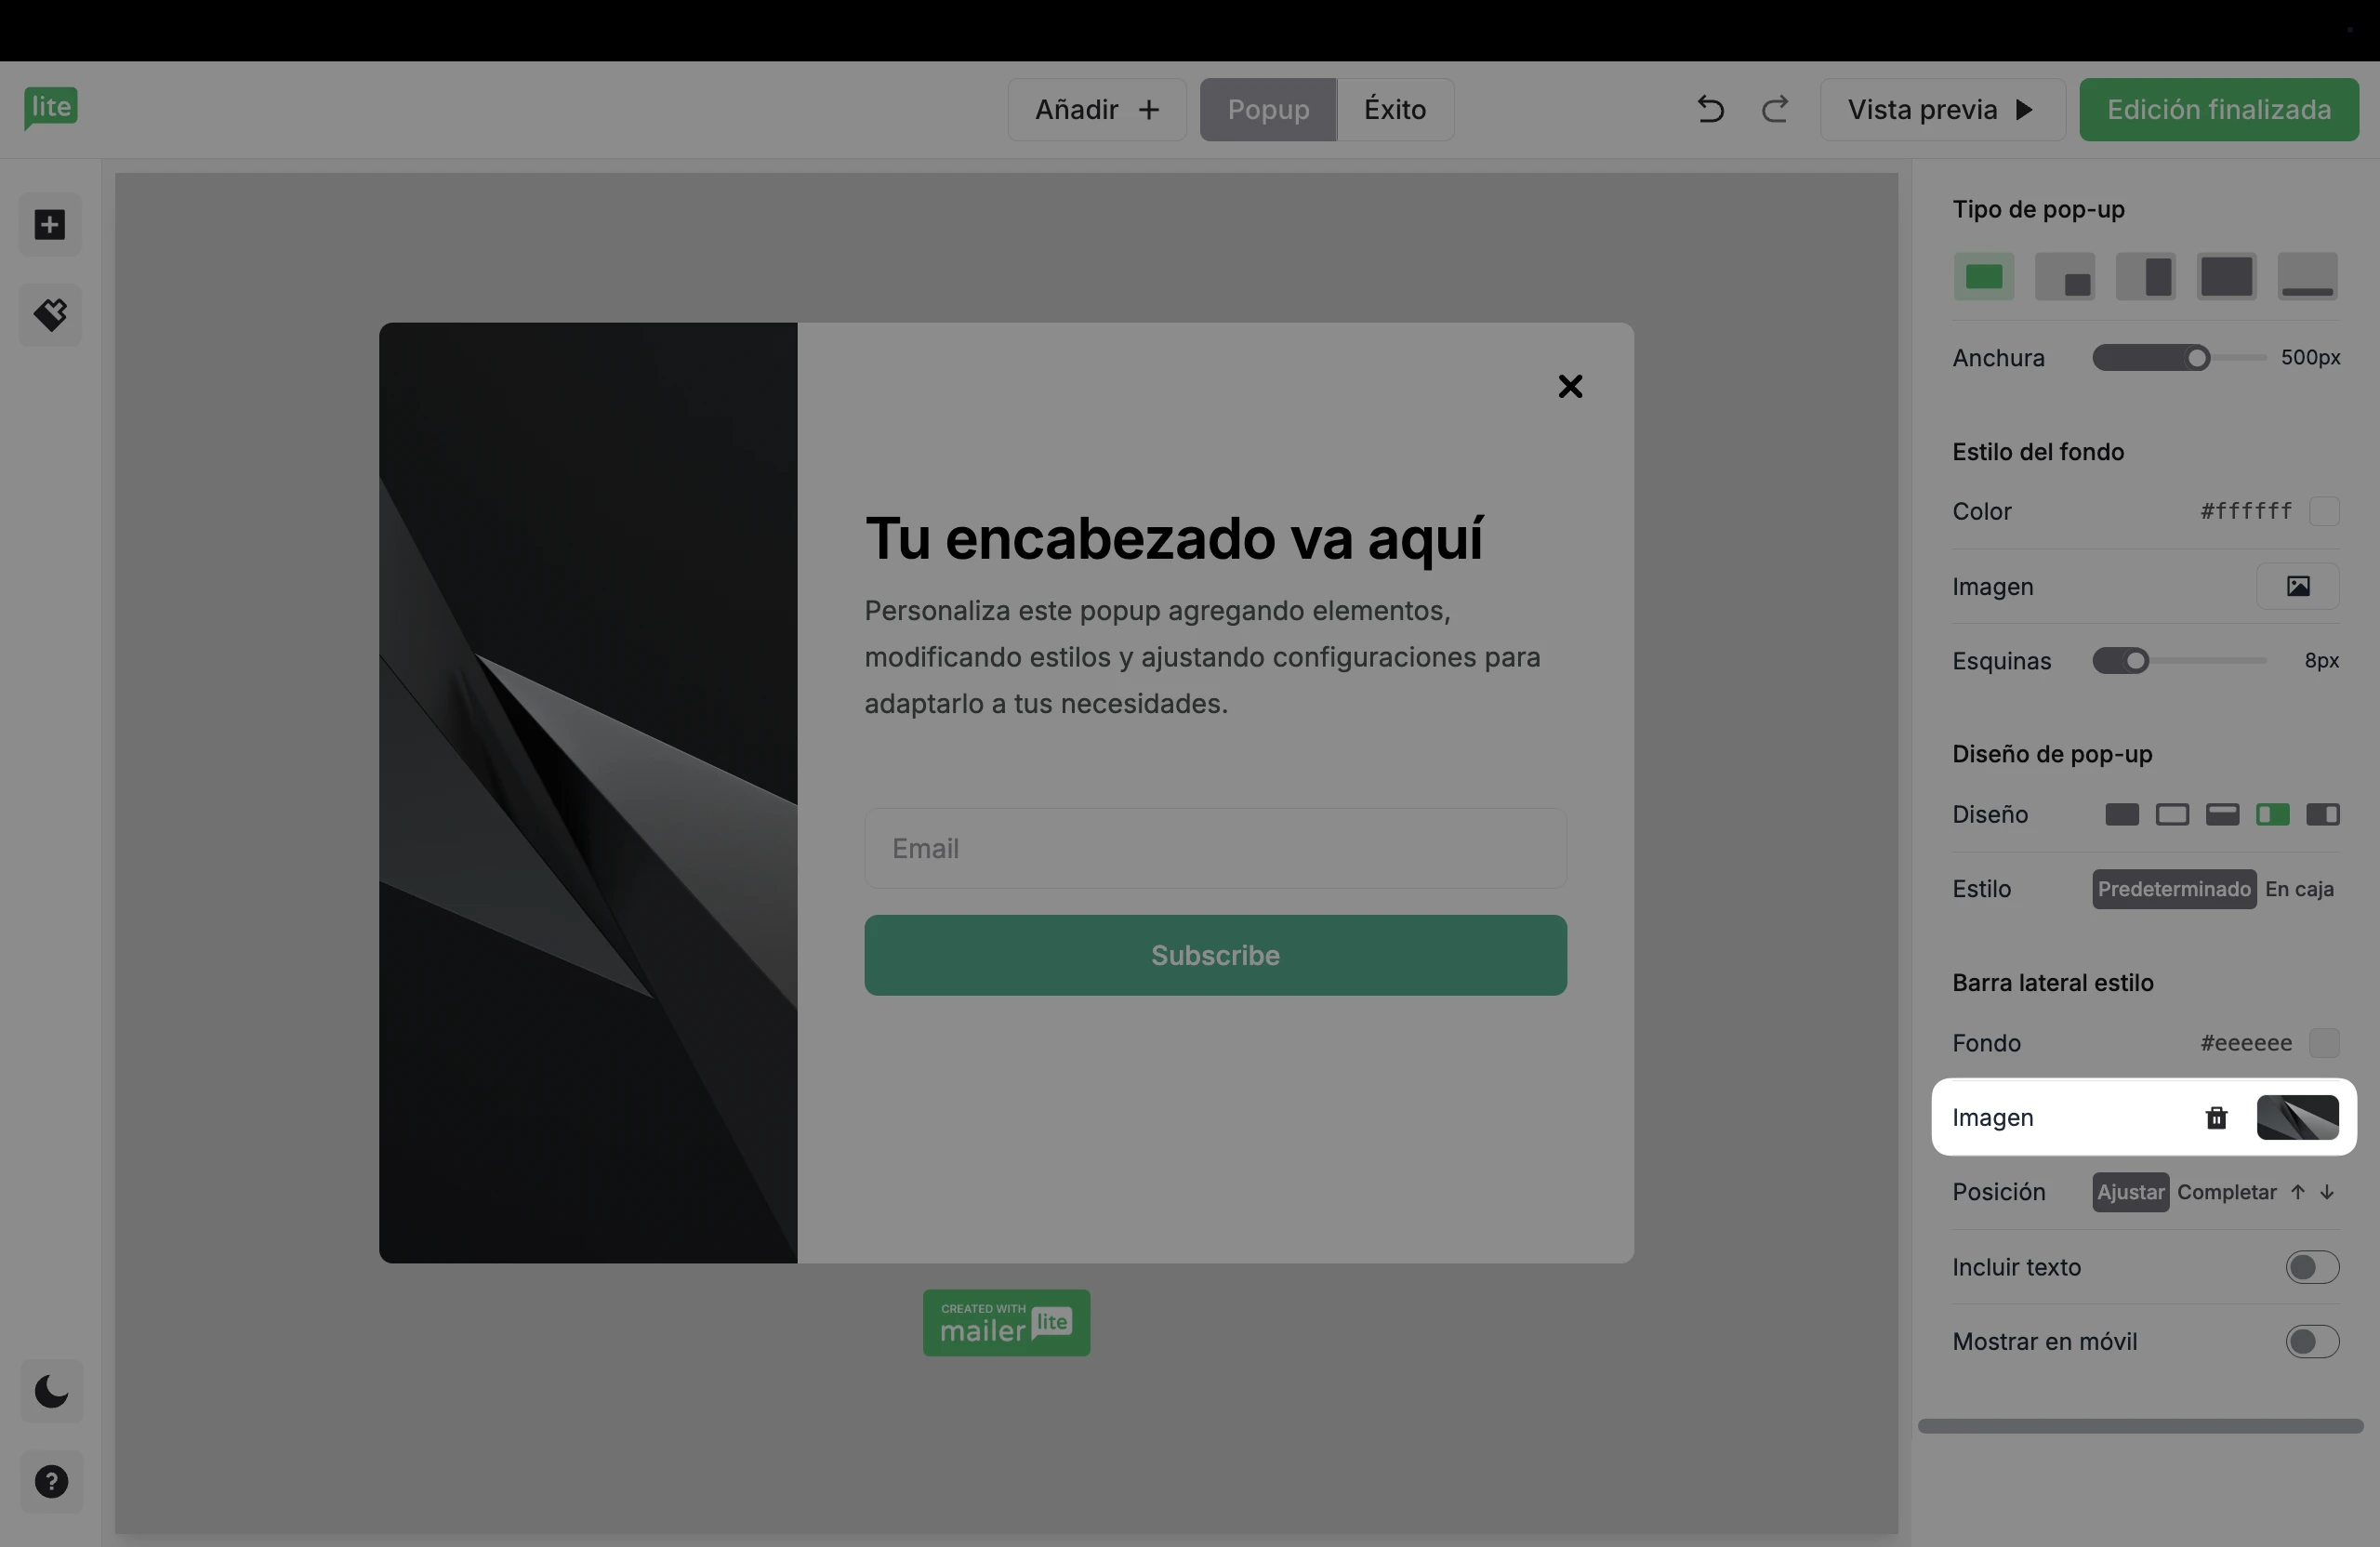
Task: Click the sidebar image thumbnail
Action: (2297, 1117)
